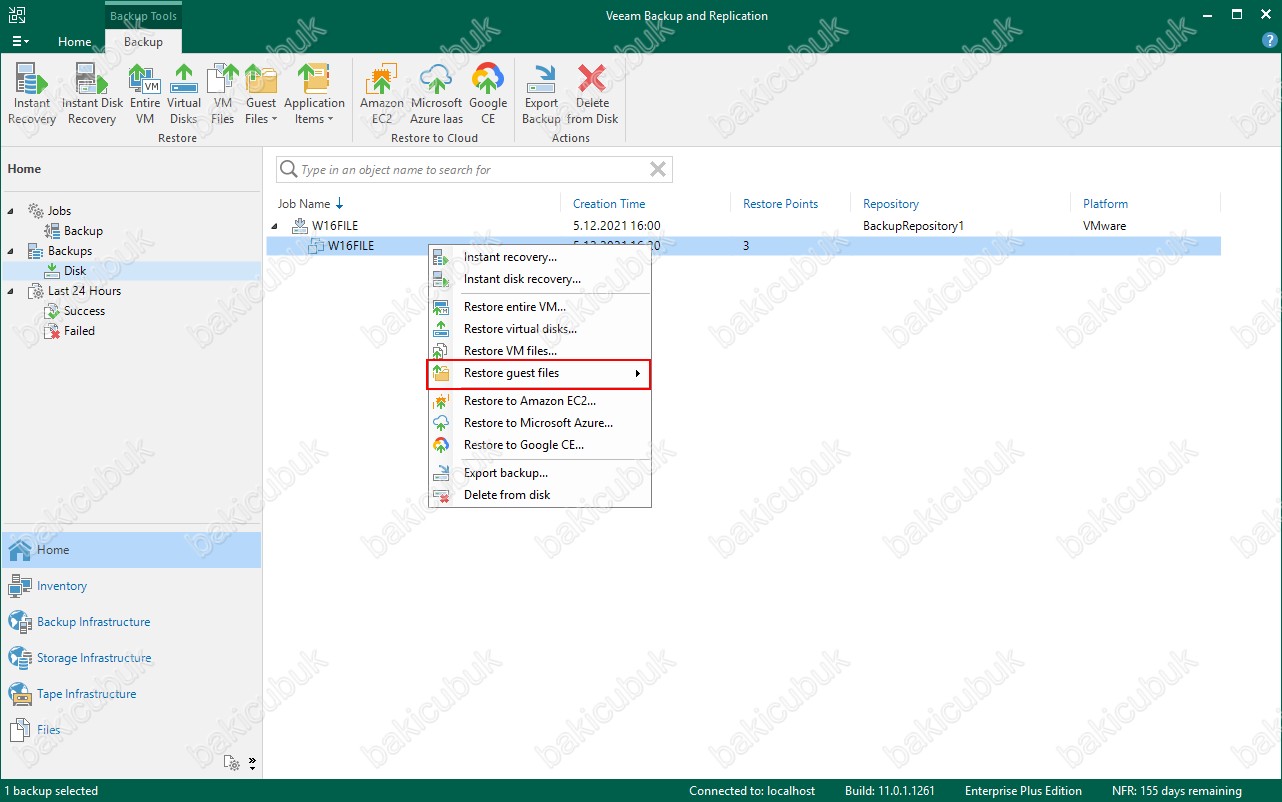Click Google CE restore icon
The height and width of the screenshot is (802, 1282).
[488, 95]
